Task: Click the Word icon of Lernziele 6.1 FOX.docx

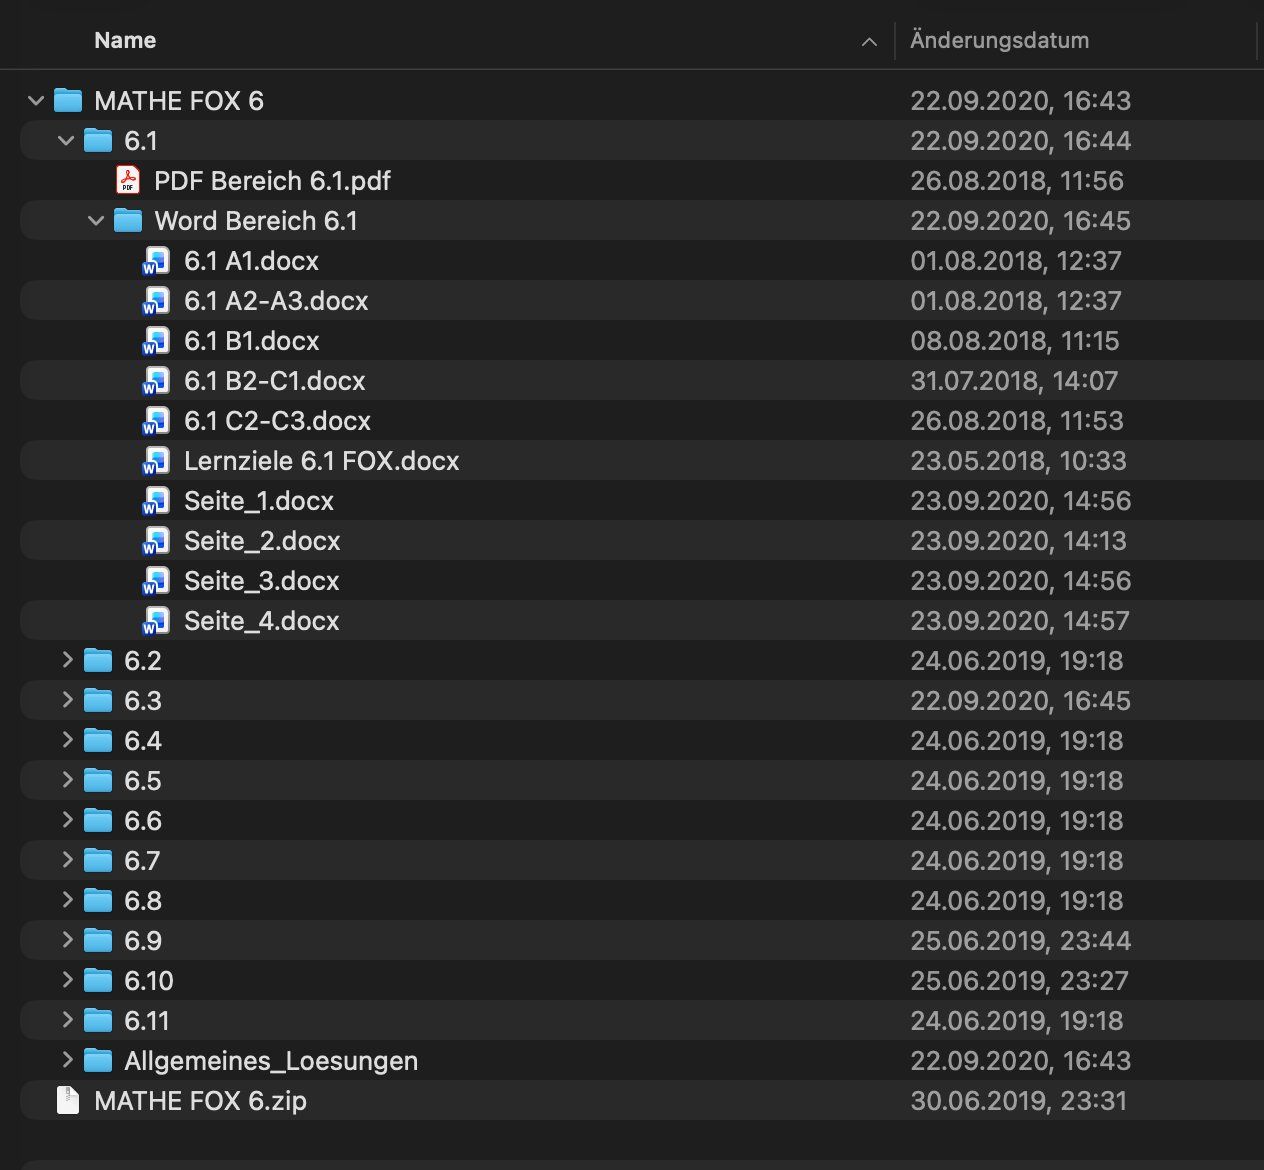Action: [x=156, y=460]
